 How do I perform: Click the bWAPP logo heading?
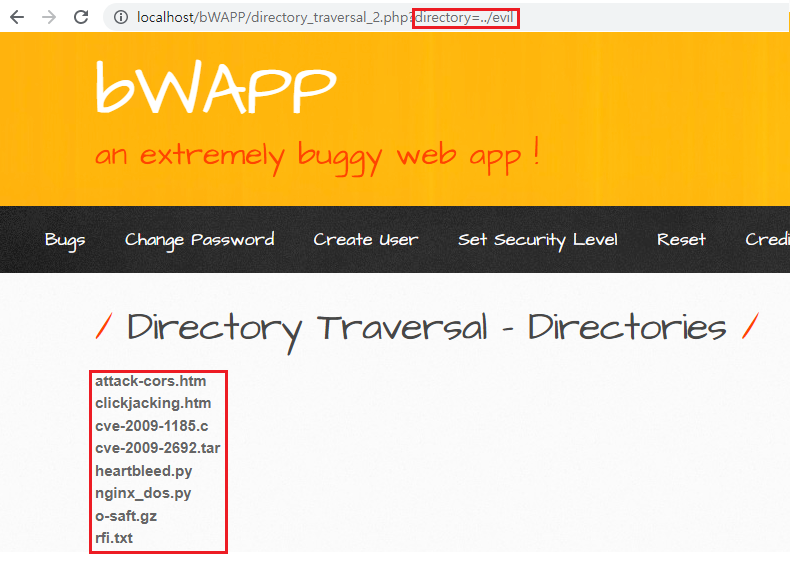216,87
